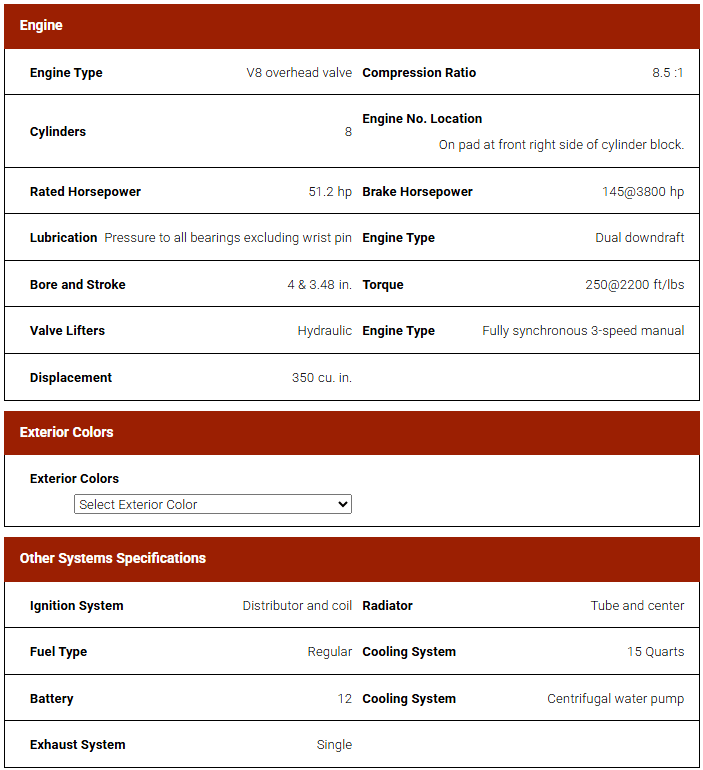Click the Brake Horsepower label

[417, 192]
